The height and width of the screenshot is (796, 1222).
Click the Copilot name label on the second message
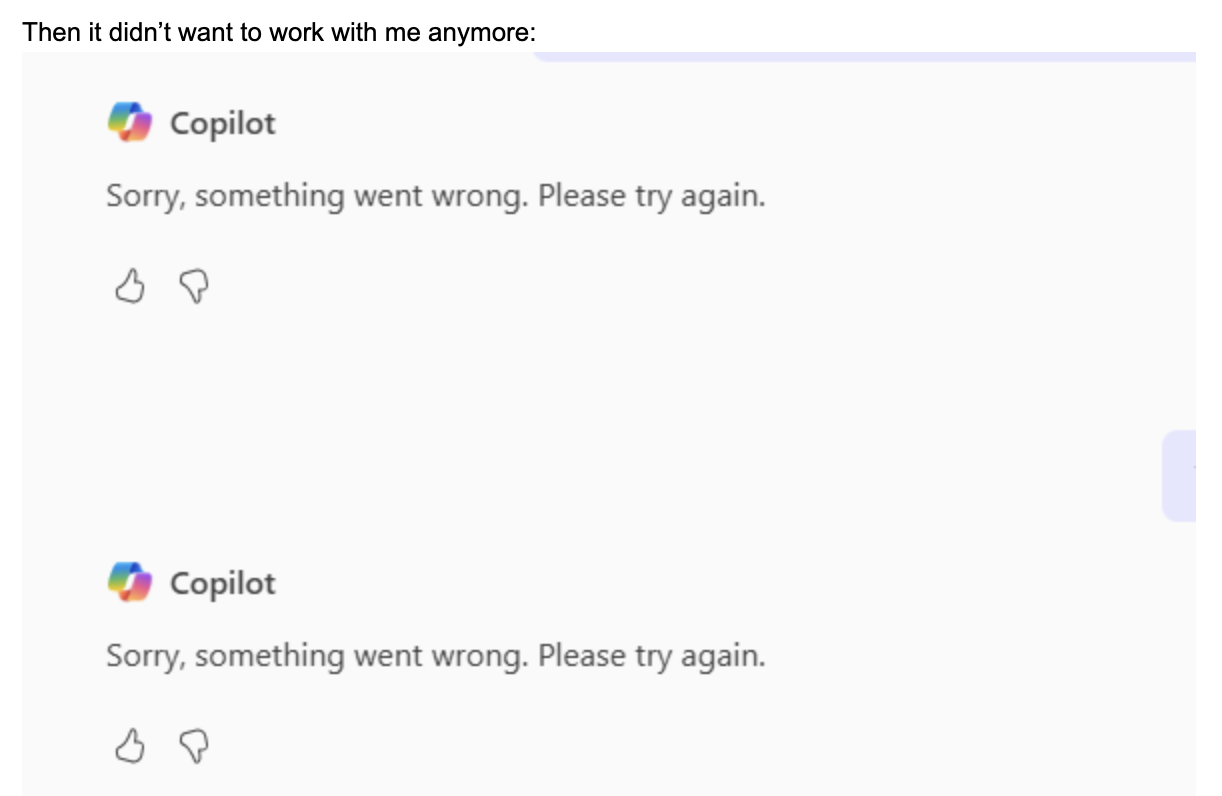224,582
